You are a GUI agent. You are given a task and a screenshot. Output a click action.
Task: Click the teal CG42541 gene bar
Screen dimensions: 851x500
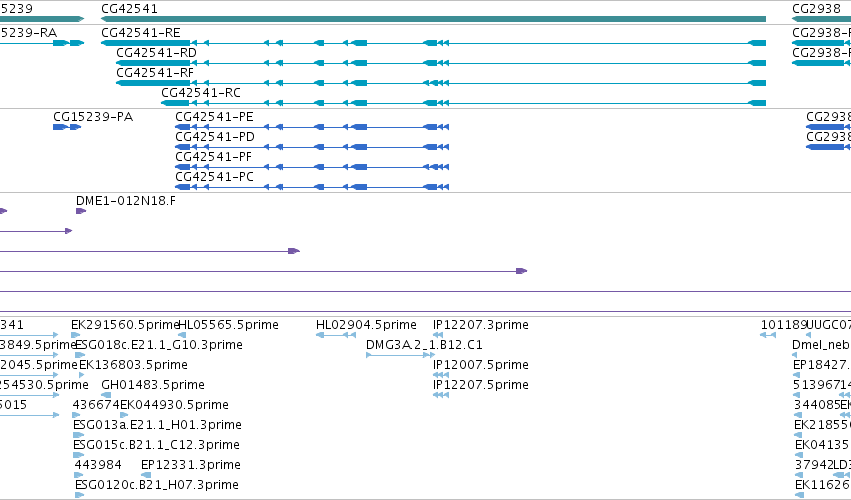(433, 19)
